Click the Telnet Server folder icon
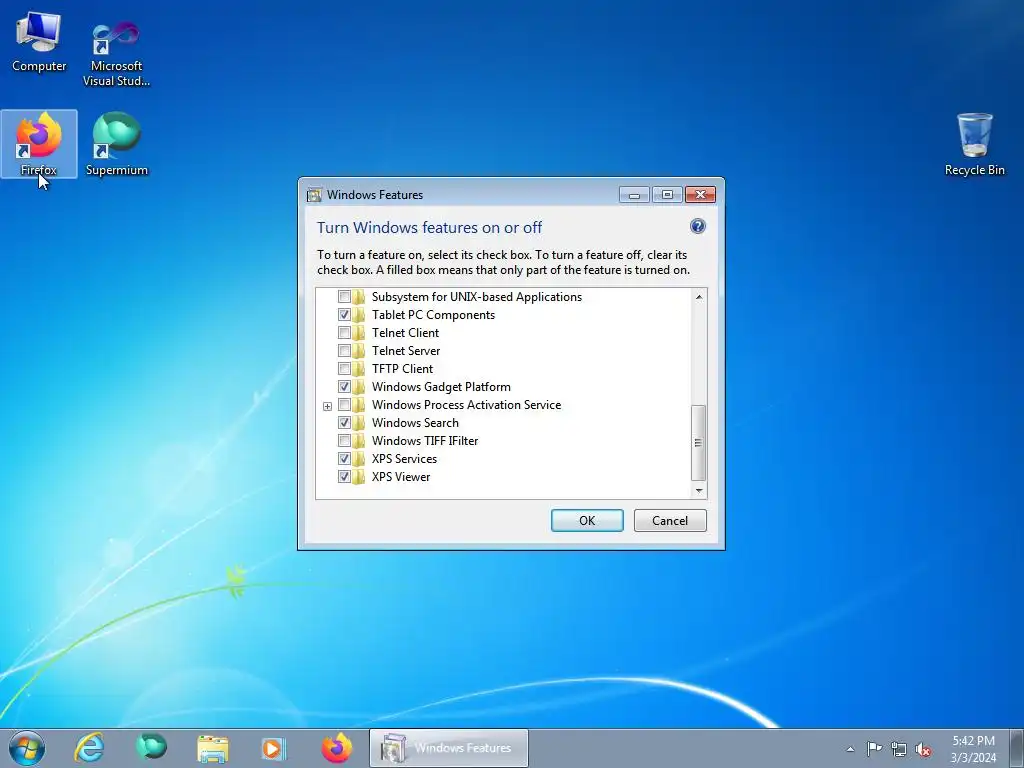 [x=359, y=351]
